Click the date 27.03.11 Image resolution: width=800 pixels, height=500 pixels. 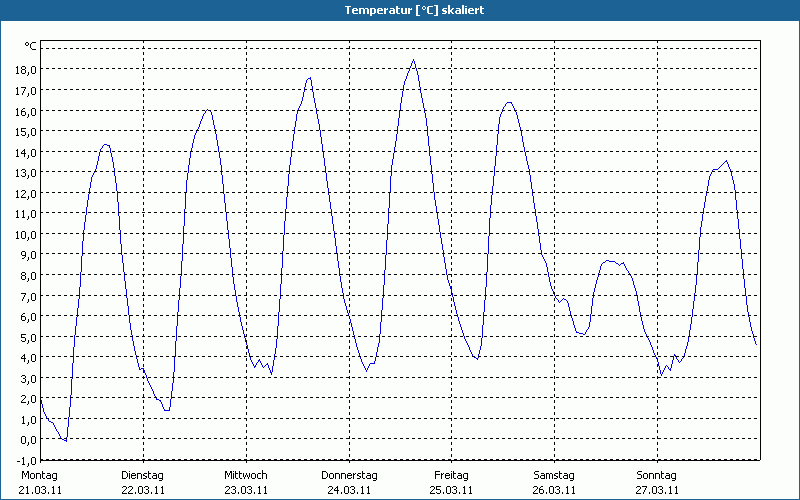tap(657, 490)
